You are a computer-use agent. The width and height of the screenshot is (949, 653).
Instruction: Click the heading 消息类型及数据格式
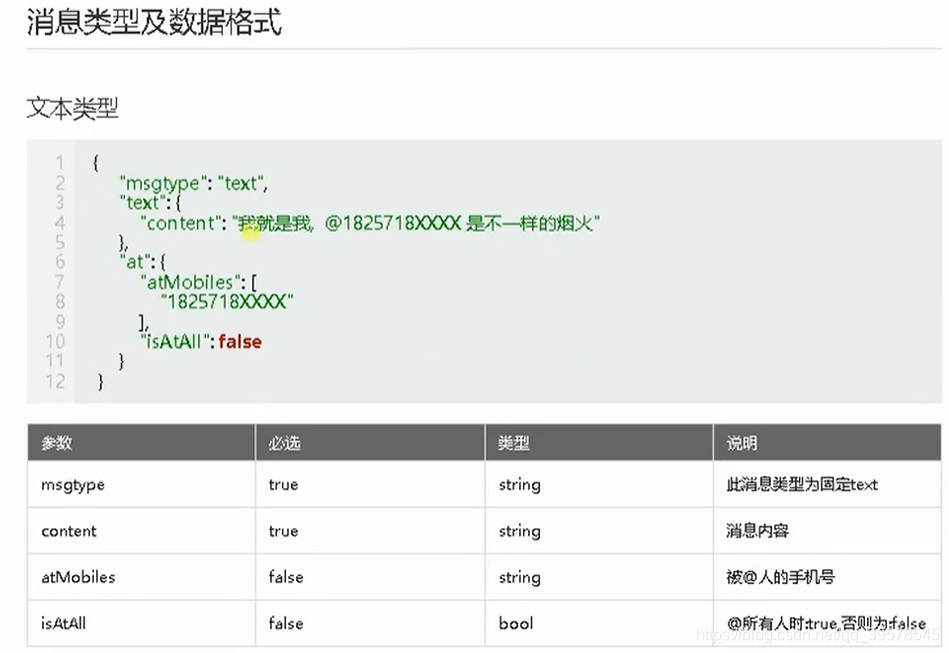click(154, 22)
